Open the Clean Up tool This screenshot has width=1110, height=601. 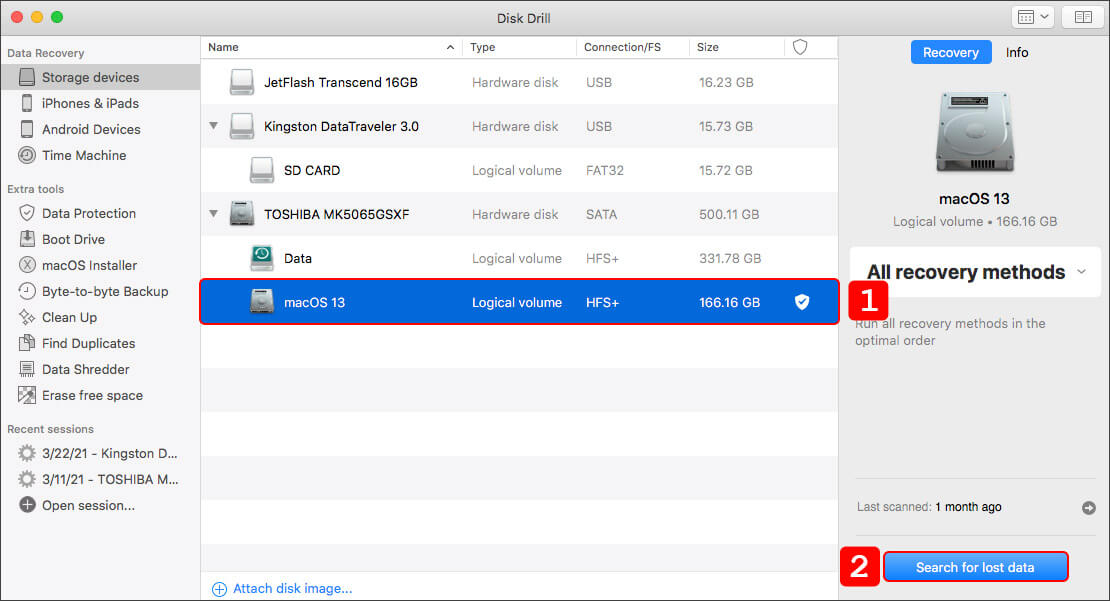point(69,317)
